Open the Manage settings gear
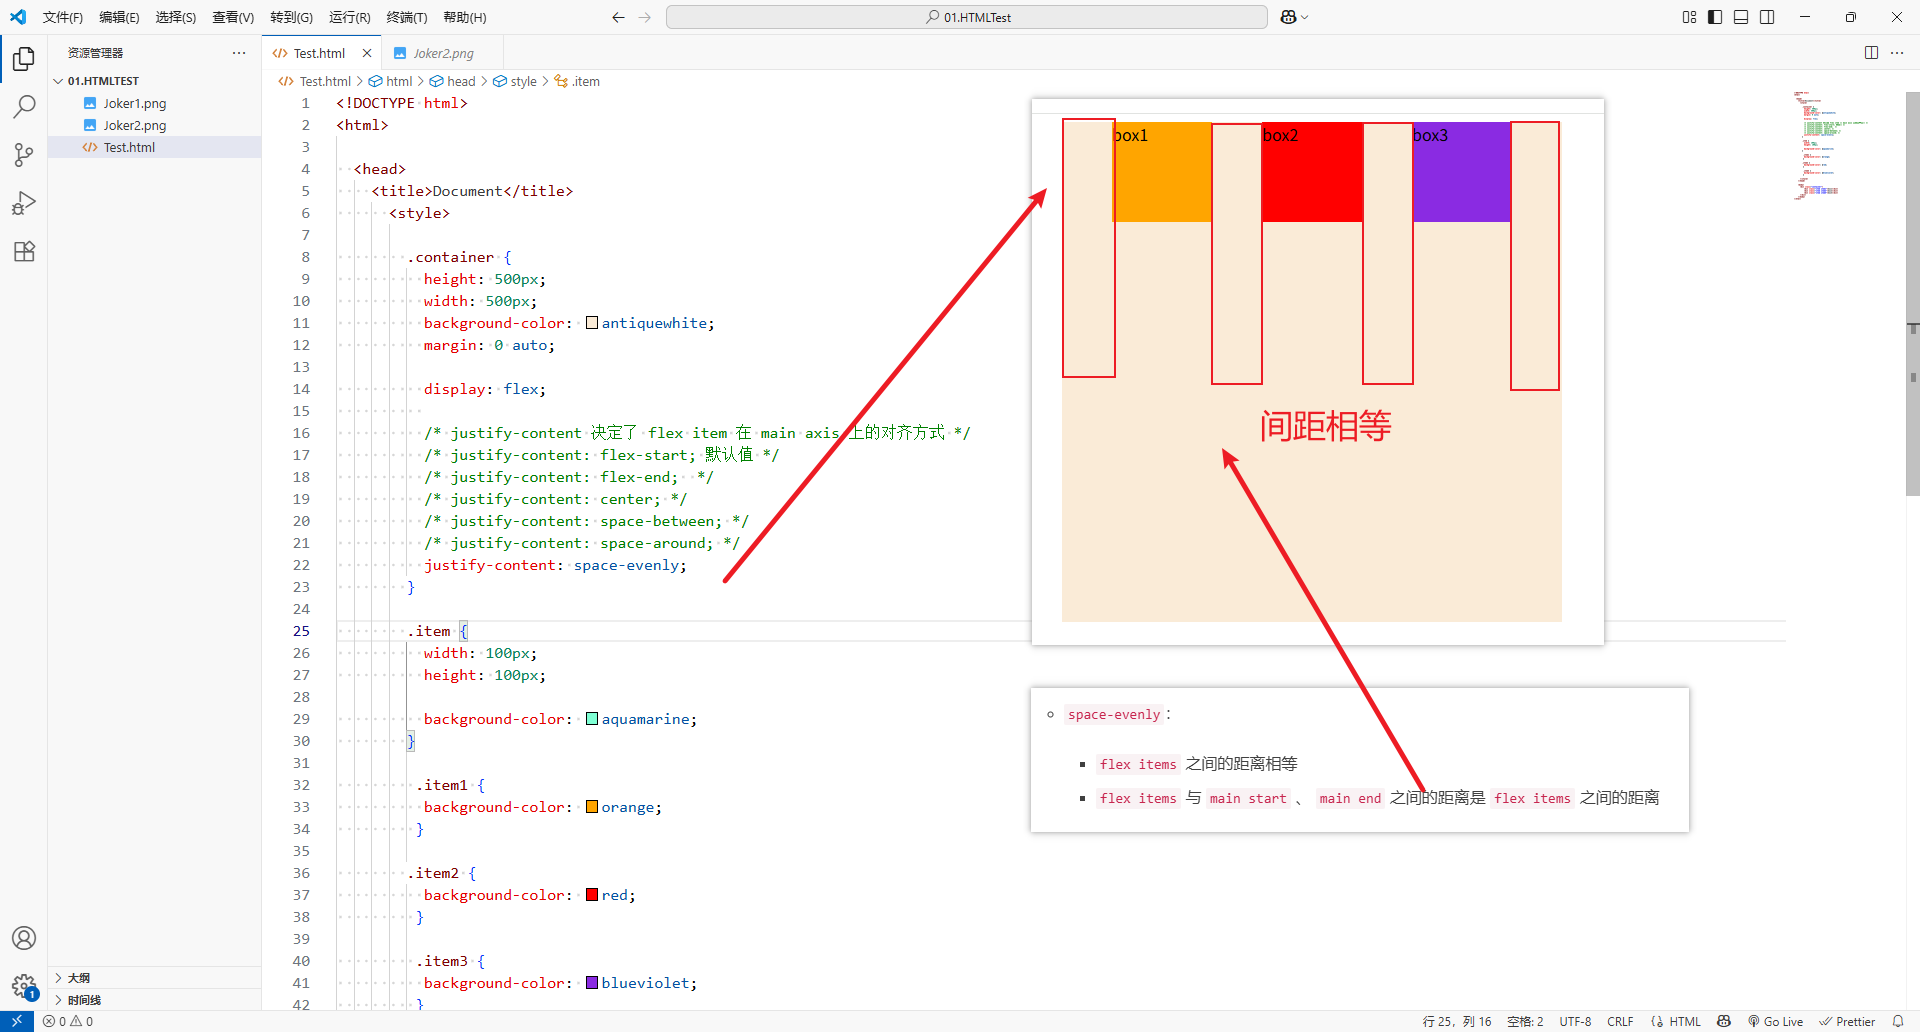This screenshot has height=1032, width=1920. [24, 986]
